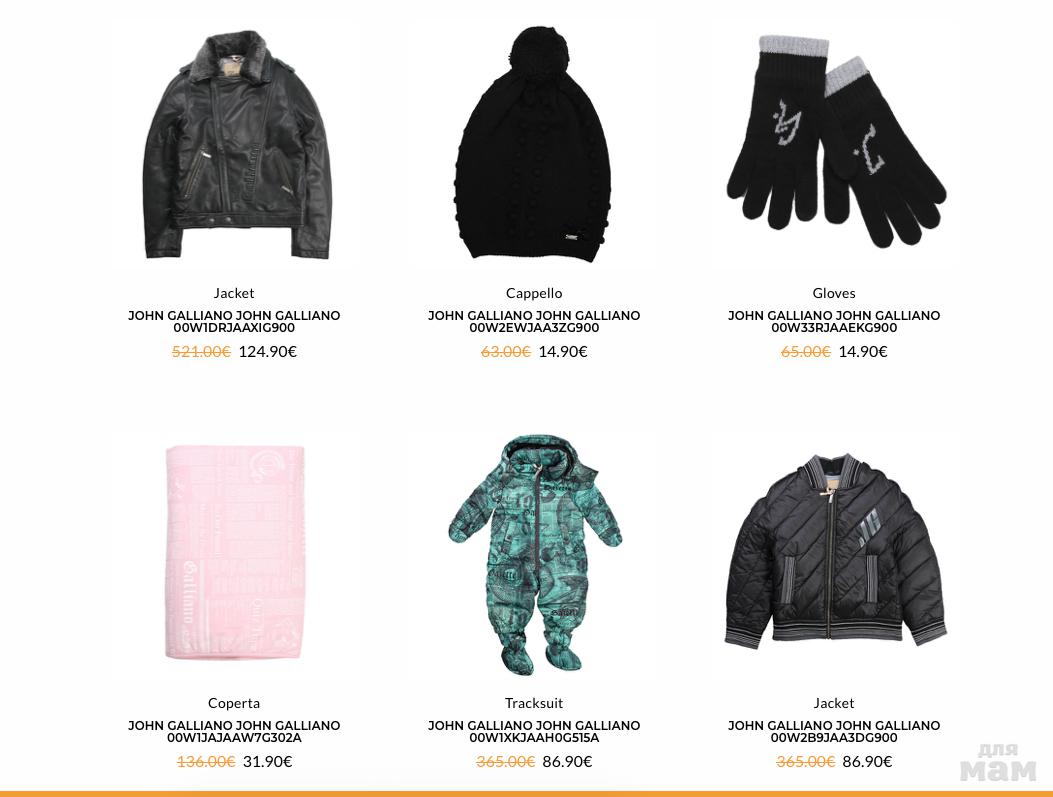Click the Tracksuit category label

coord(534,703)
